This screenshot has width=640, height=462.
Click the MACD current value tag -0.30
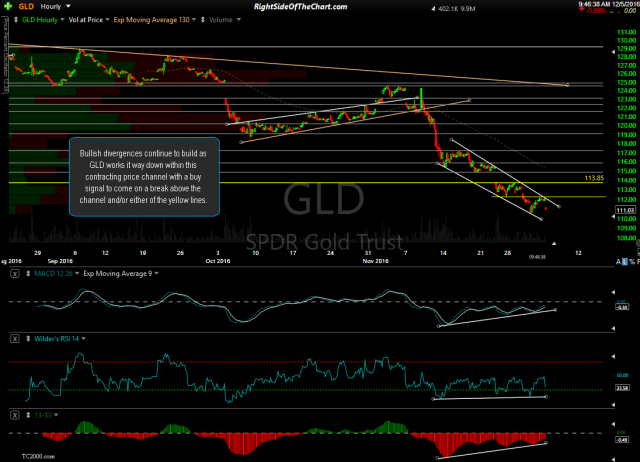tap(622, 307)
